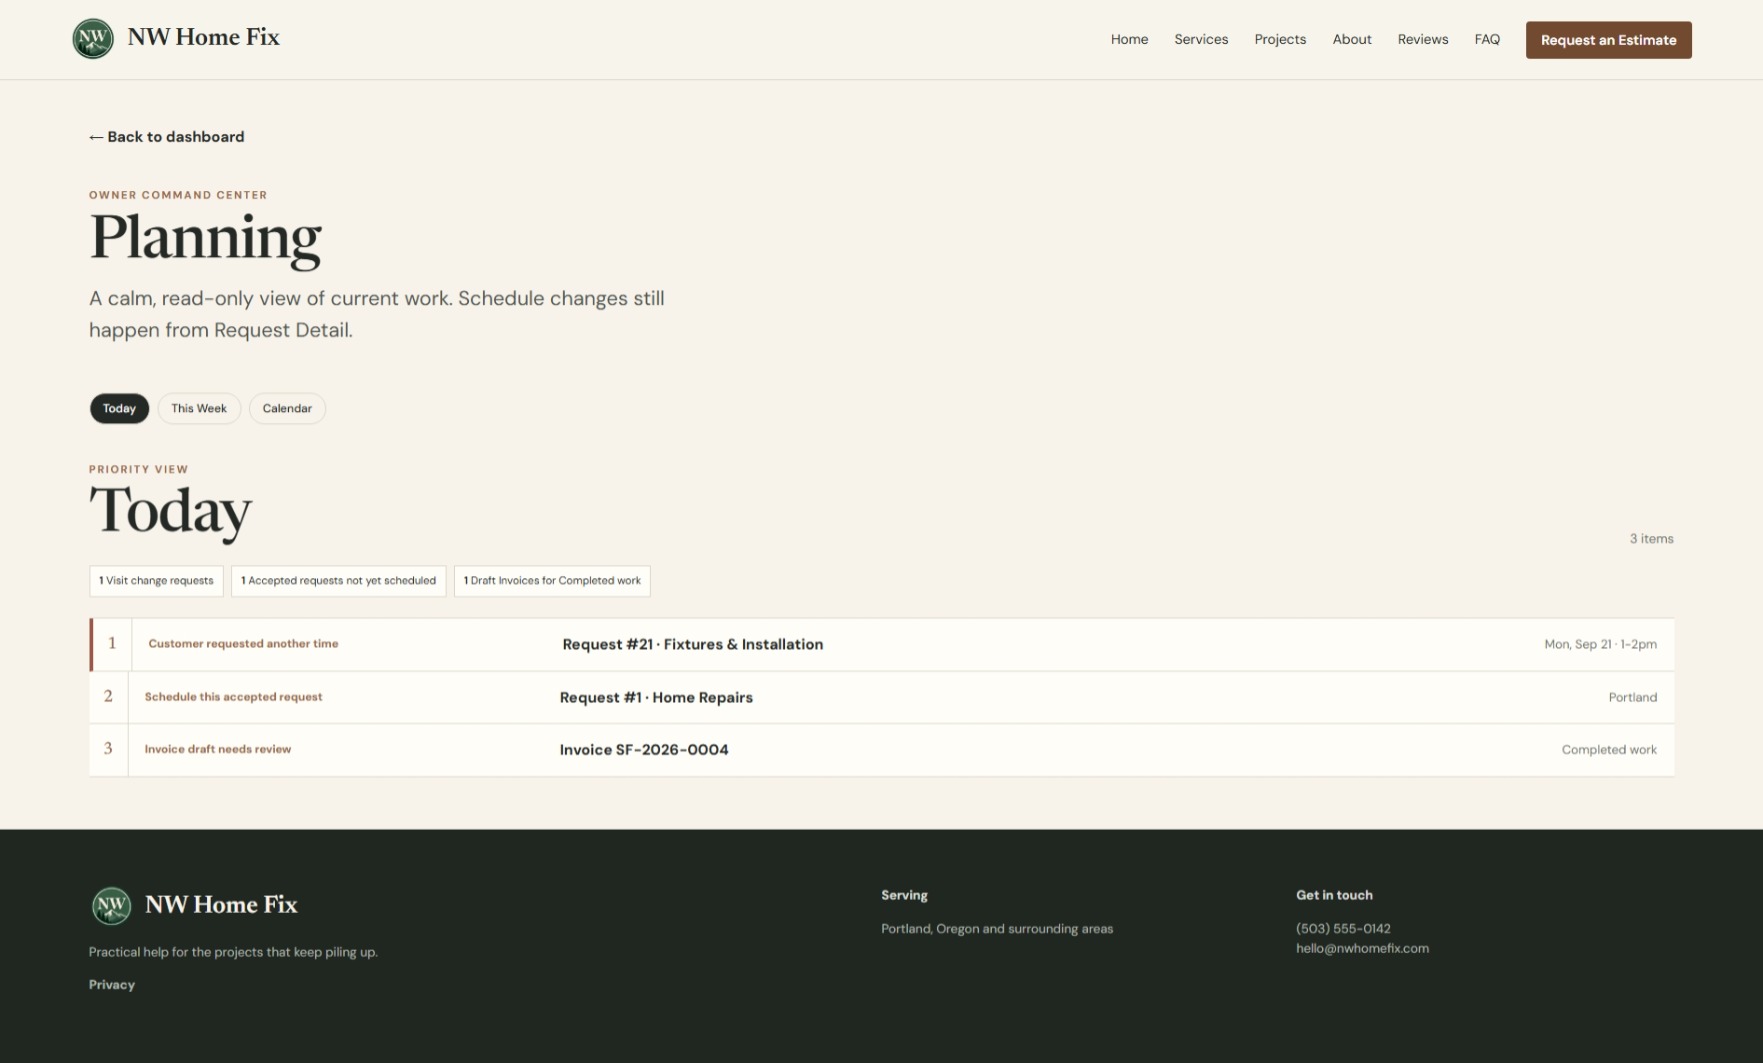This screenshot has height=1063, width=1763.
Task: Click the NW Home Fix header brand name
Action: [203, 38]
